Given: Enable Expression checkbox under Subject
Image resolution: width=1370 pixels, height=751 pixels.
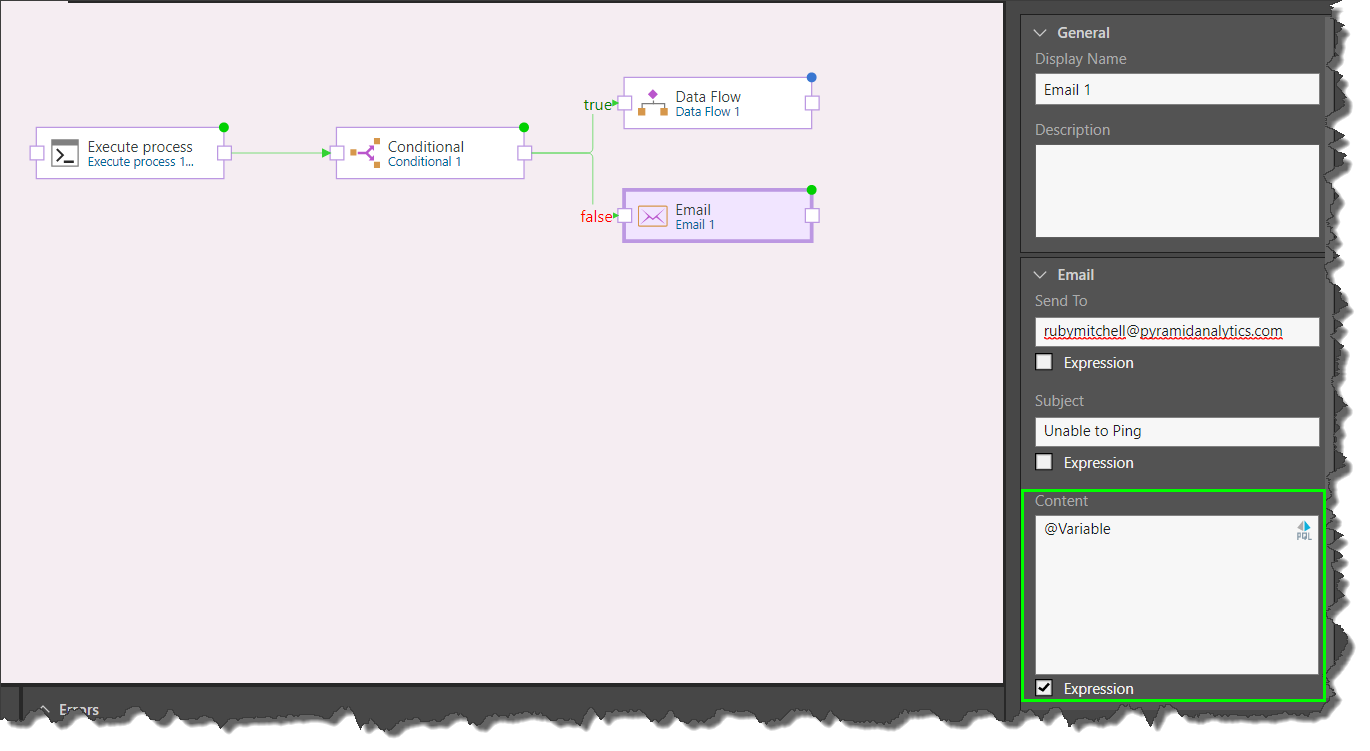Looking at the screenshot, I should 1044,462.
